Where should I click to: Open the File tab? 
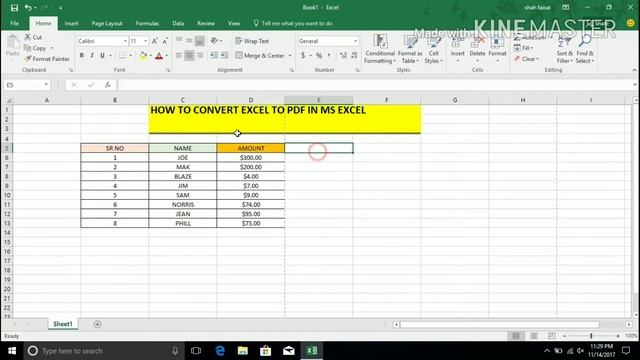[15, 23]
